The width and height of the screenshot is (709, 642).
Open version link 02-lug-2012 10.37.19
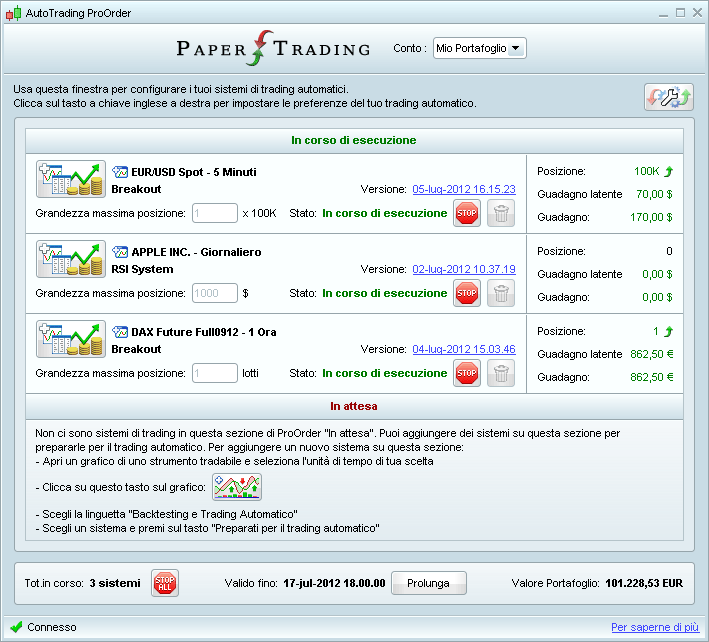464,269
